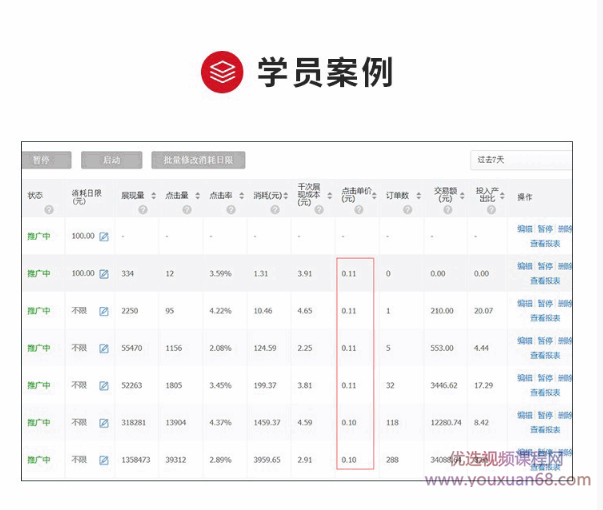Image resolution: width=603 pixels, height=510 pixels.
Task: Click the 288 orders cell
Action: click(x=392, y=460)
